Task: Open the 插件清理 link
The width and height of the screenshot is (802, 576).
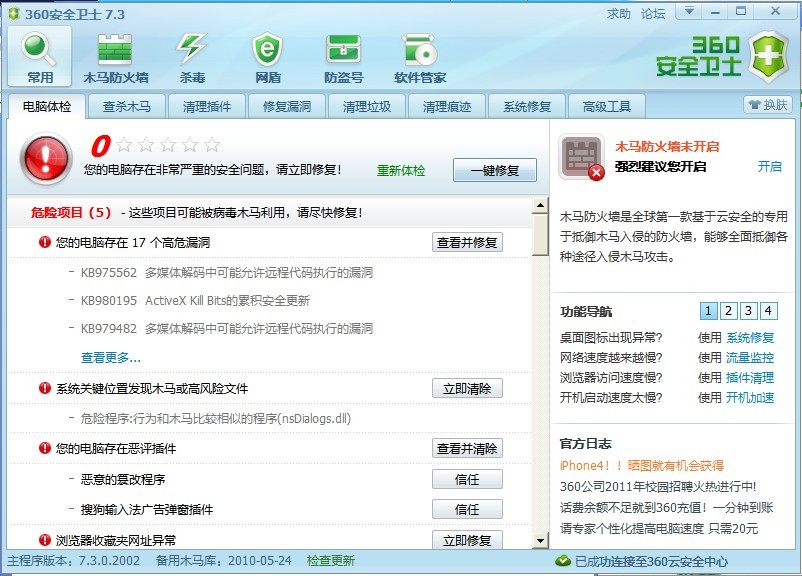Action: point(750,378)
